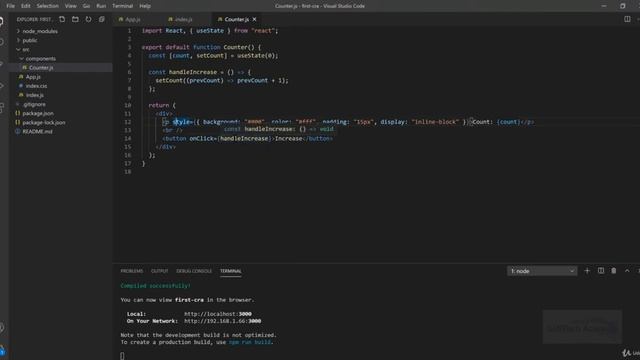Open package.json in the file tree
This screenshot has width=640, height=360.
(38, 113)
